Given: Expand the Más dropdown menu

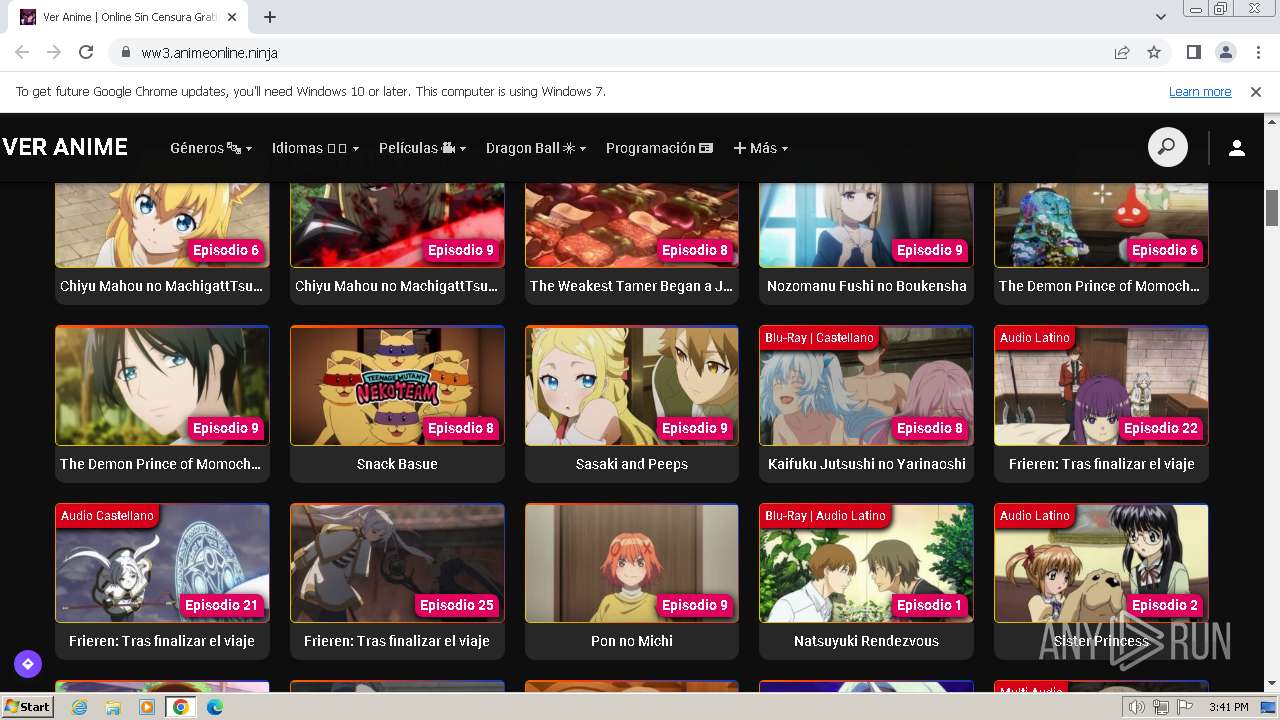Looking at the screenshot, I should (x=761, y=148).
